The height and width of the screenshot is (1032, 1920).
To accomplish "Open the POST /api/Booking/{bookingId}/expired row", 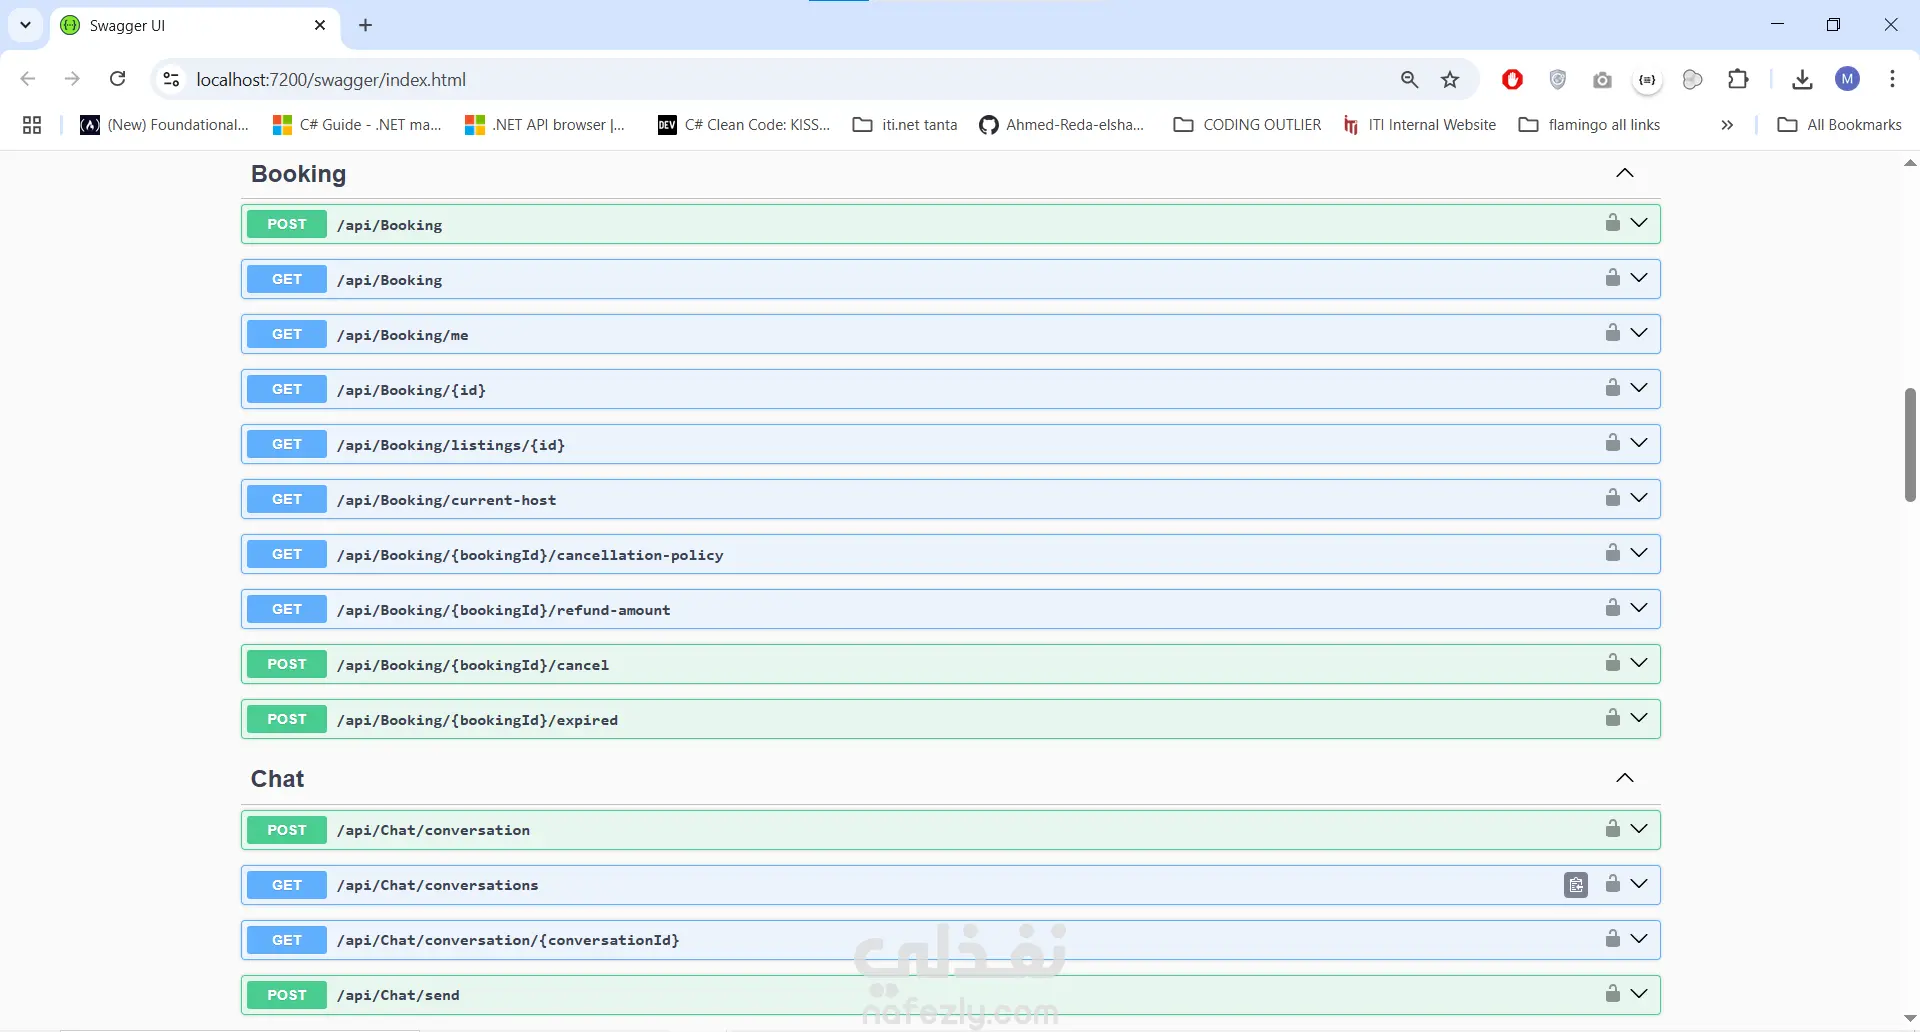I will [950, 719].
